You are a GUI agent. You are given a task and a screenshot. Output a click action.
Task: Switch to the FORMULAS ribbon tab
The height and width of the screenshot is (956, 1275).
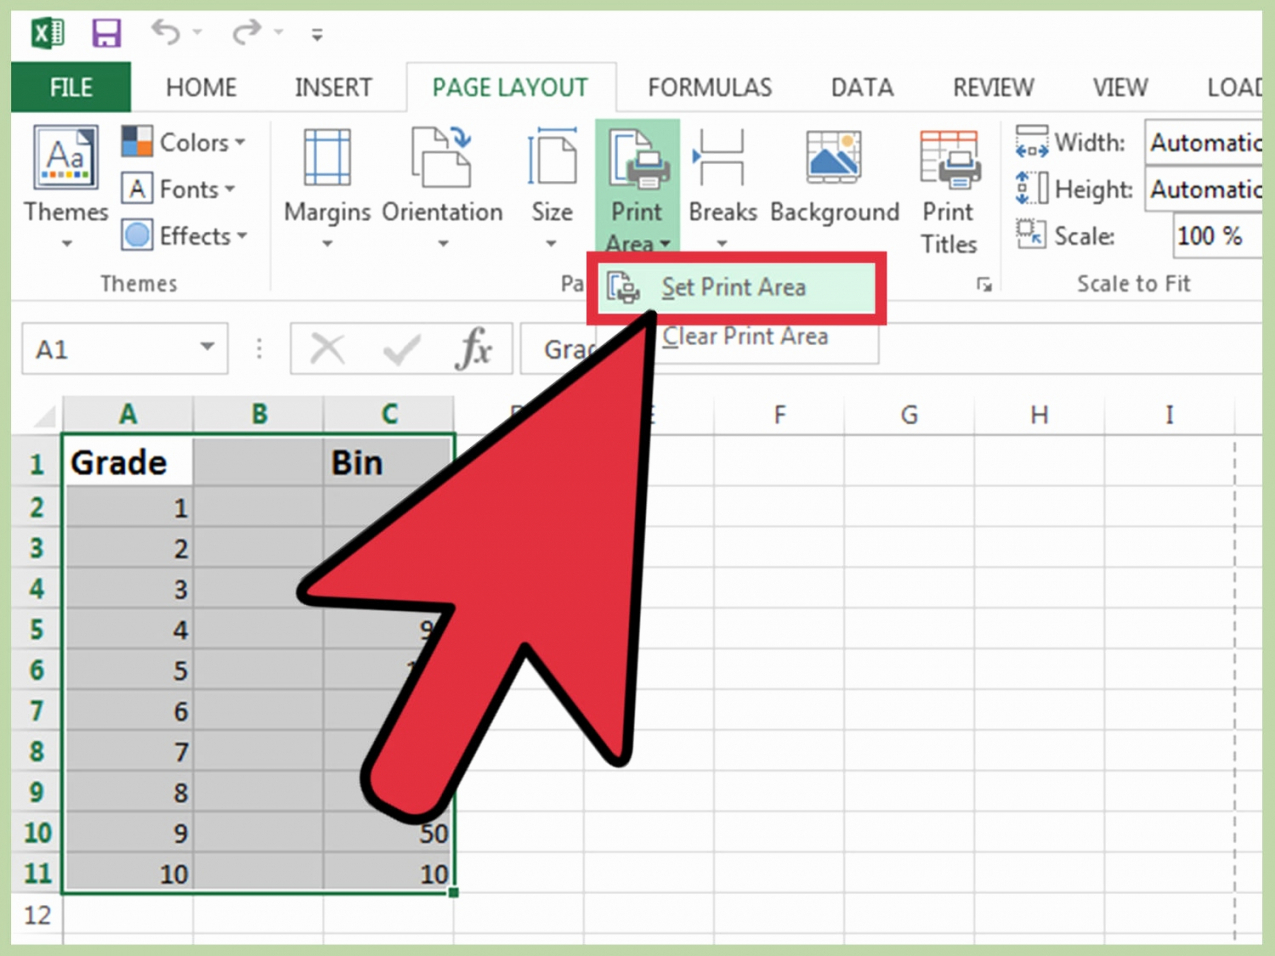click(x=709, y=87)
